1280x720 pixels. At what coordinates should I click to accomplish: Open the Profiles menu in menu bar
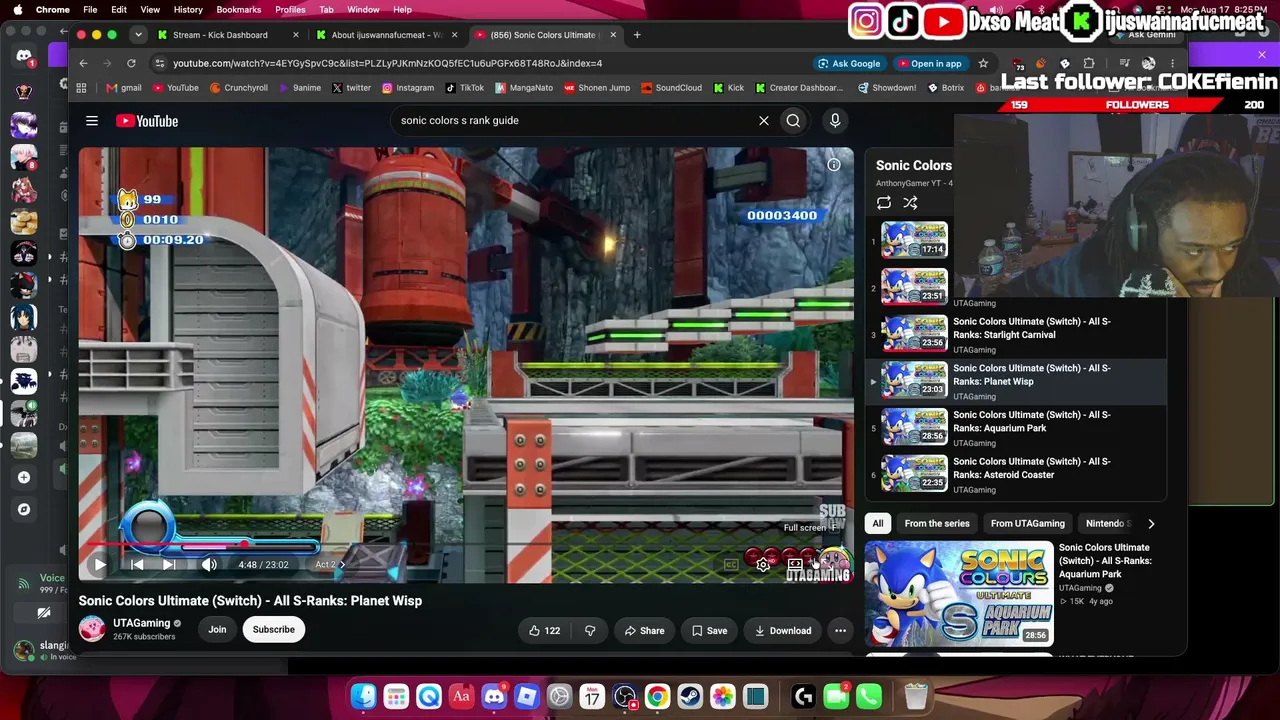point(290,10)
